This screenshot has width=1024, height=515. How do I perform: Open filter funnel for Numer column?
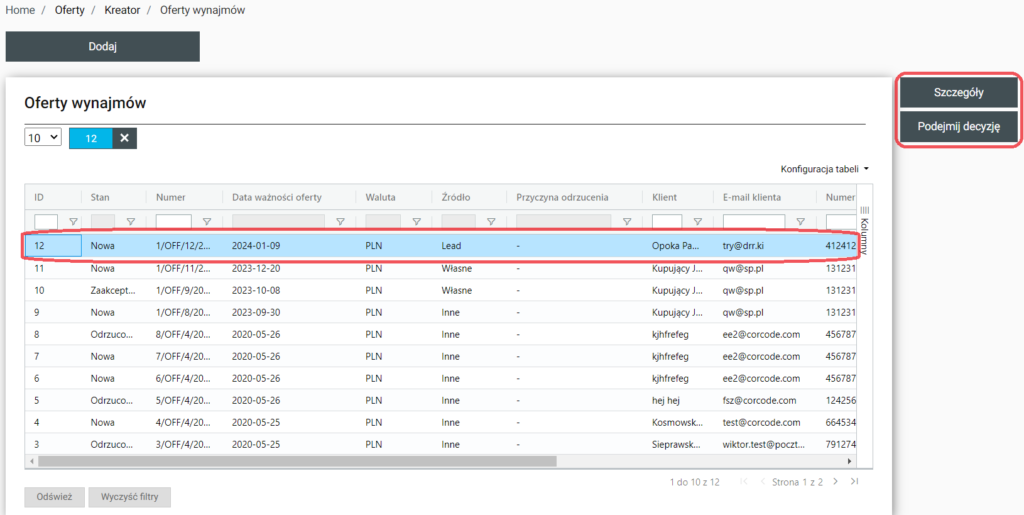tap(207, 222)
